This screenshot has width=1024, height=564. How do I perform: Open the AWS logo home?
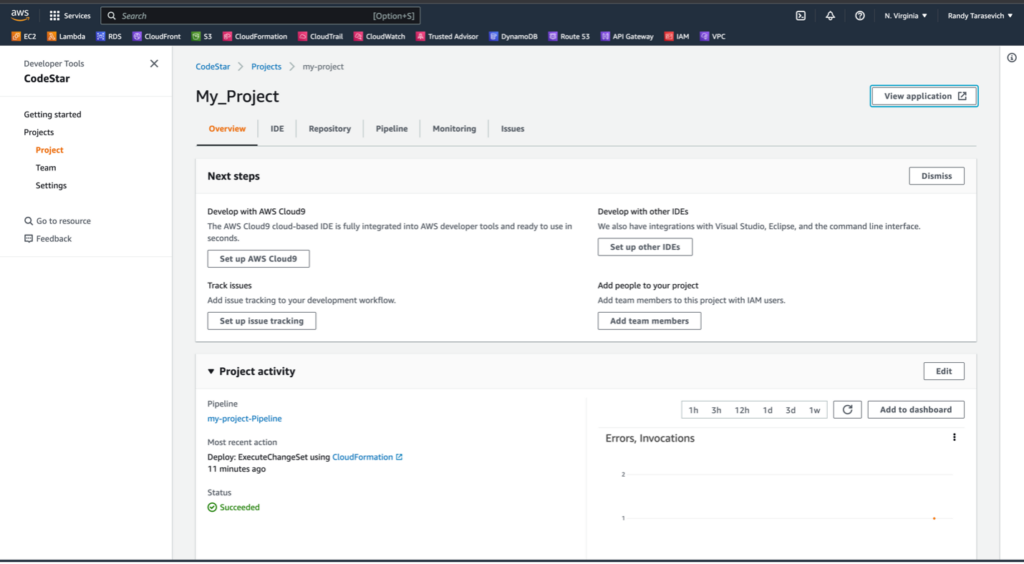[x=20, y=16]
